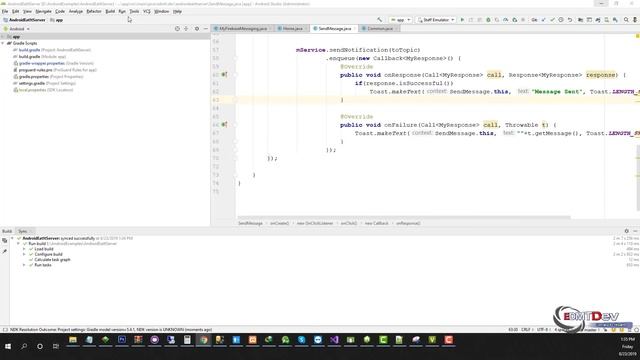
Task: Switch to Common.java editor tab
Action: click(380, 29)
